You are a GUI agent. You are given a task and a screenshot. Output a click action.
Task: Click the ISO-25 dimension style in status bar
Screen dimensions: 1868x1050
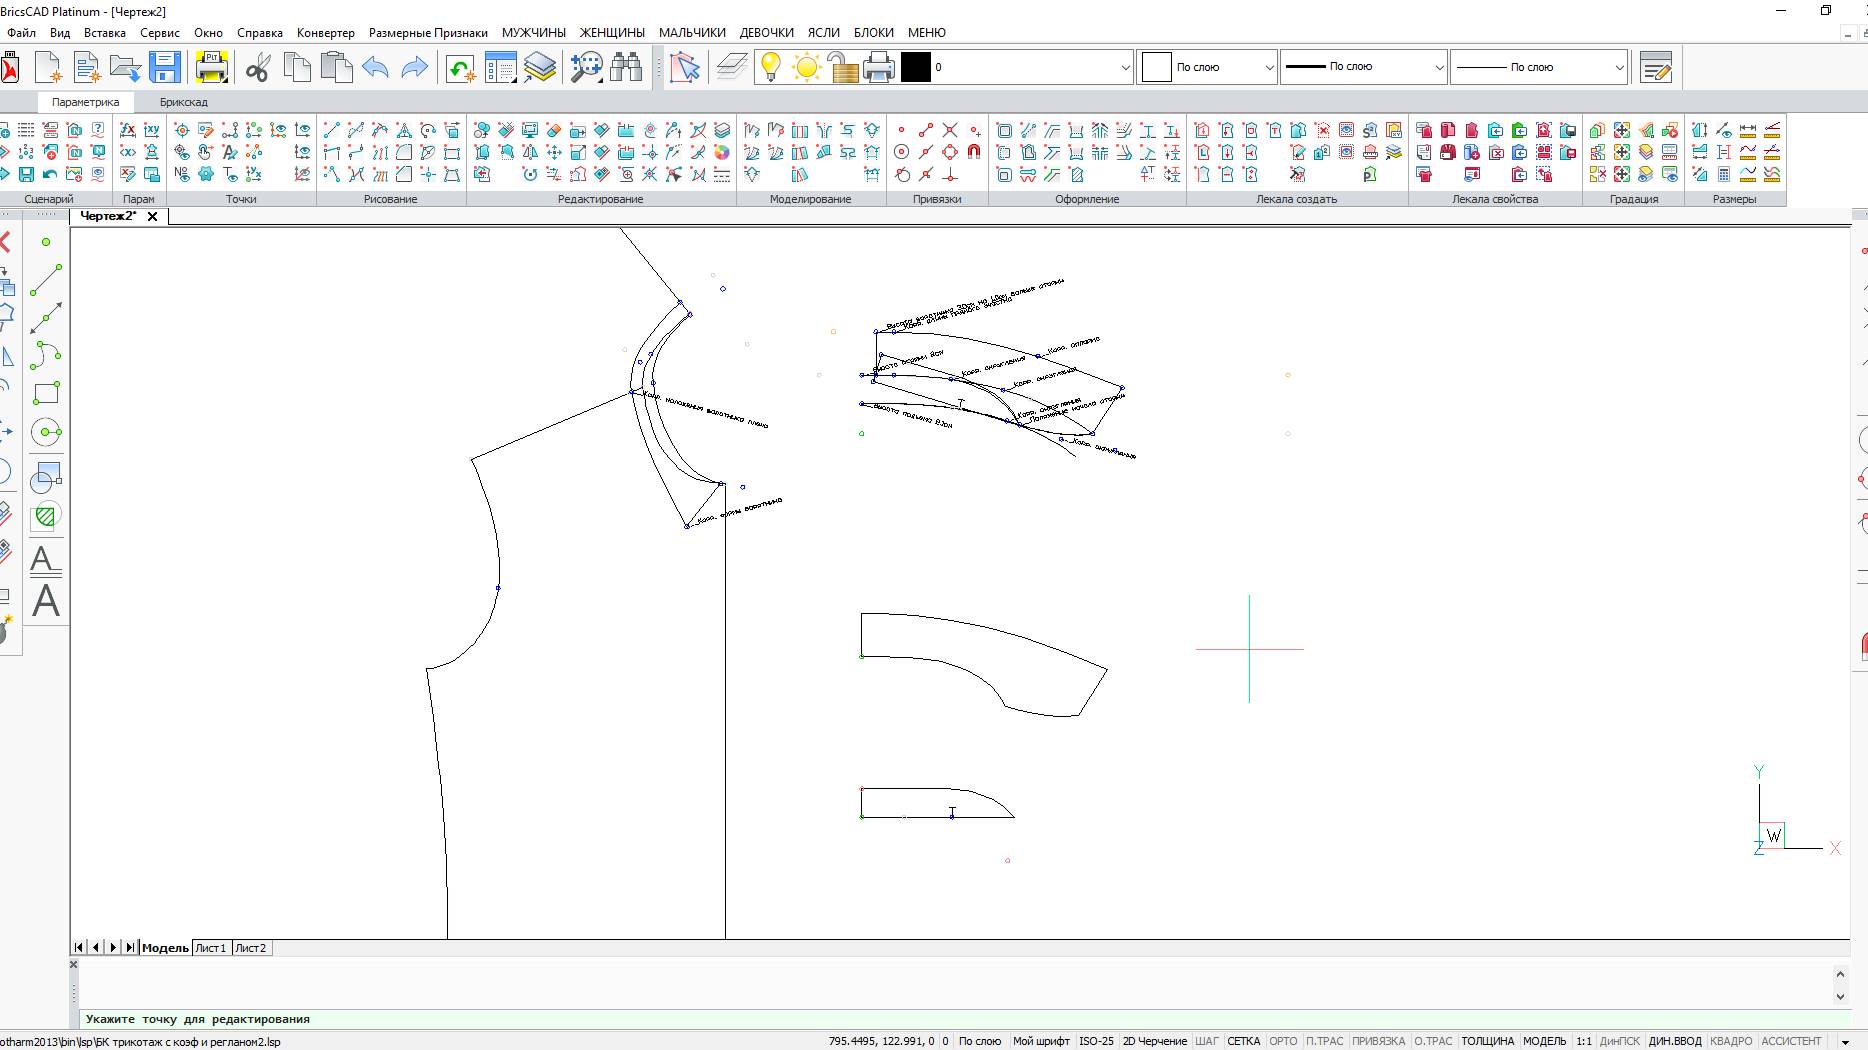(x=1096, y=1041)
